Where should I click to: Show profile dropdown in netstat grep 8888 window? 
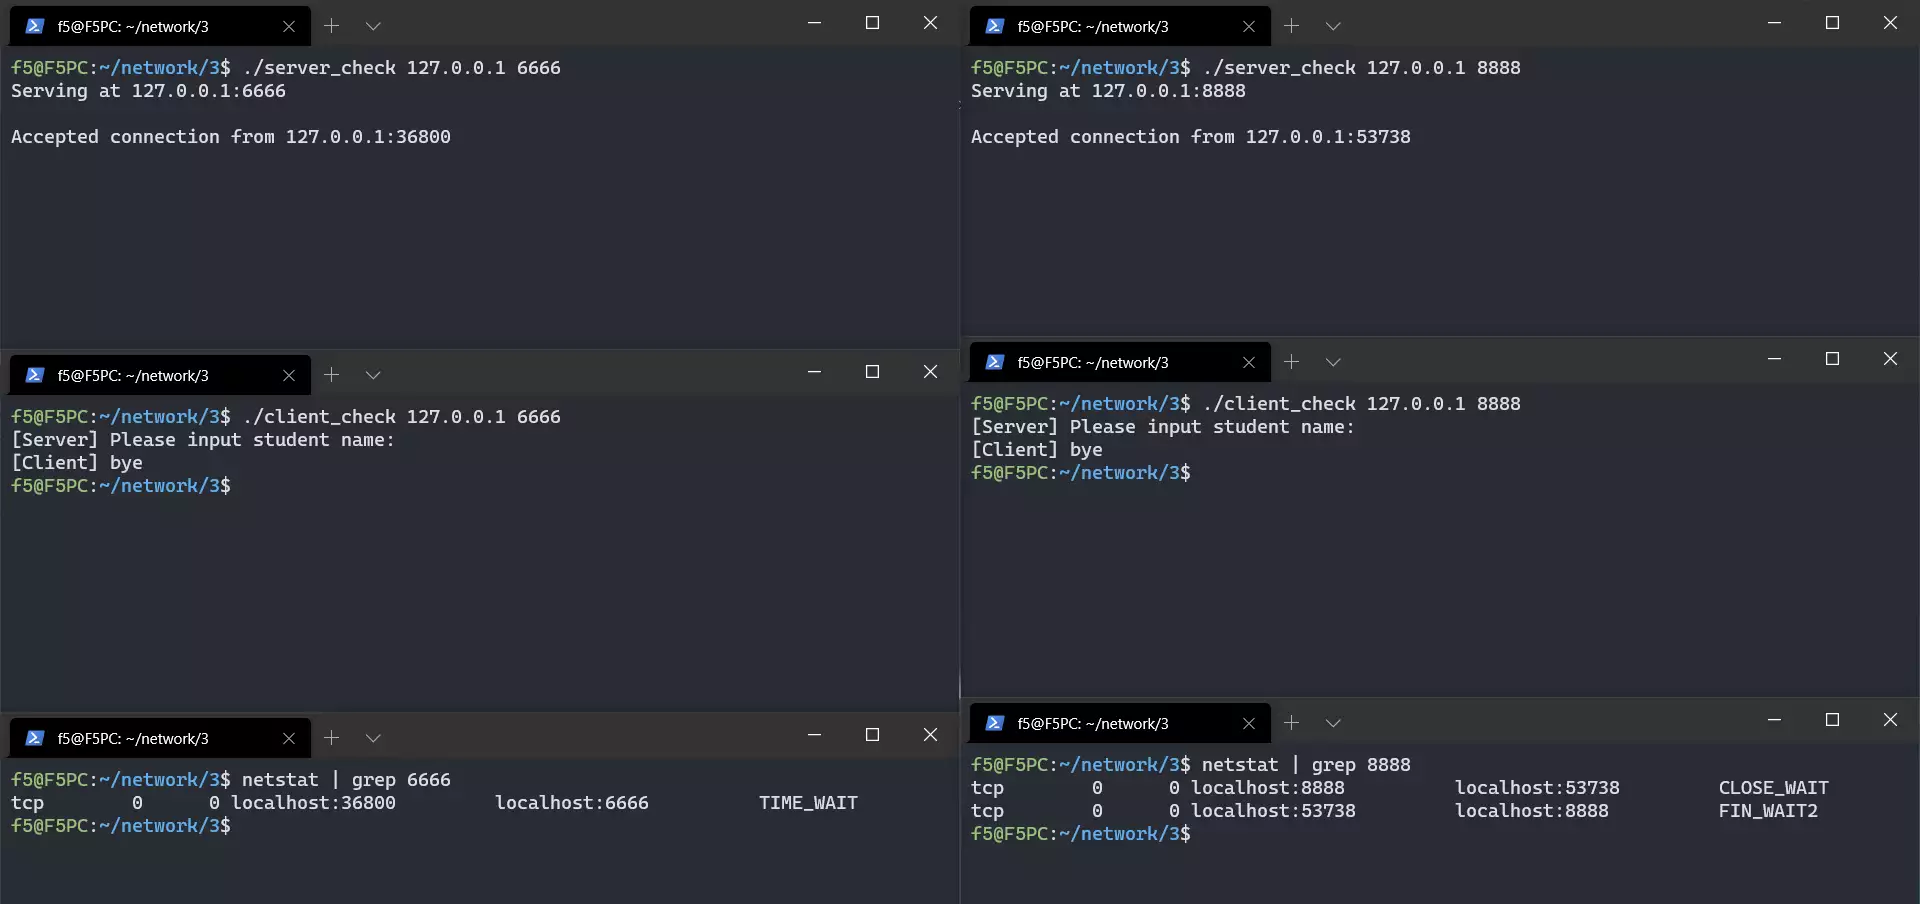tap(1333, 723)
